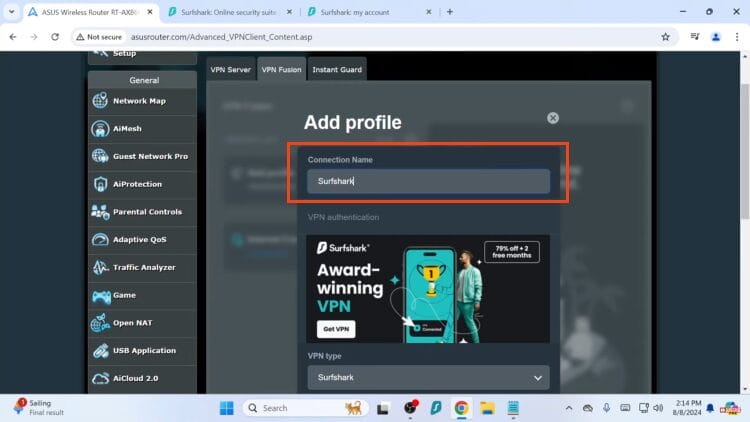Screen dimensions: 750x422
Task: Open a new browser tab
Action: tap(450, 12)
